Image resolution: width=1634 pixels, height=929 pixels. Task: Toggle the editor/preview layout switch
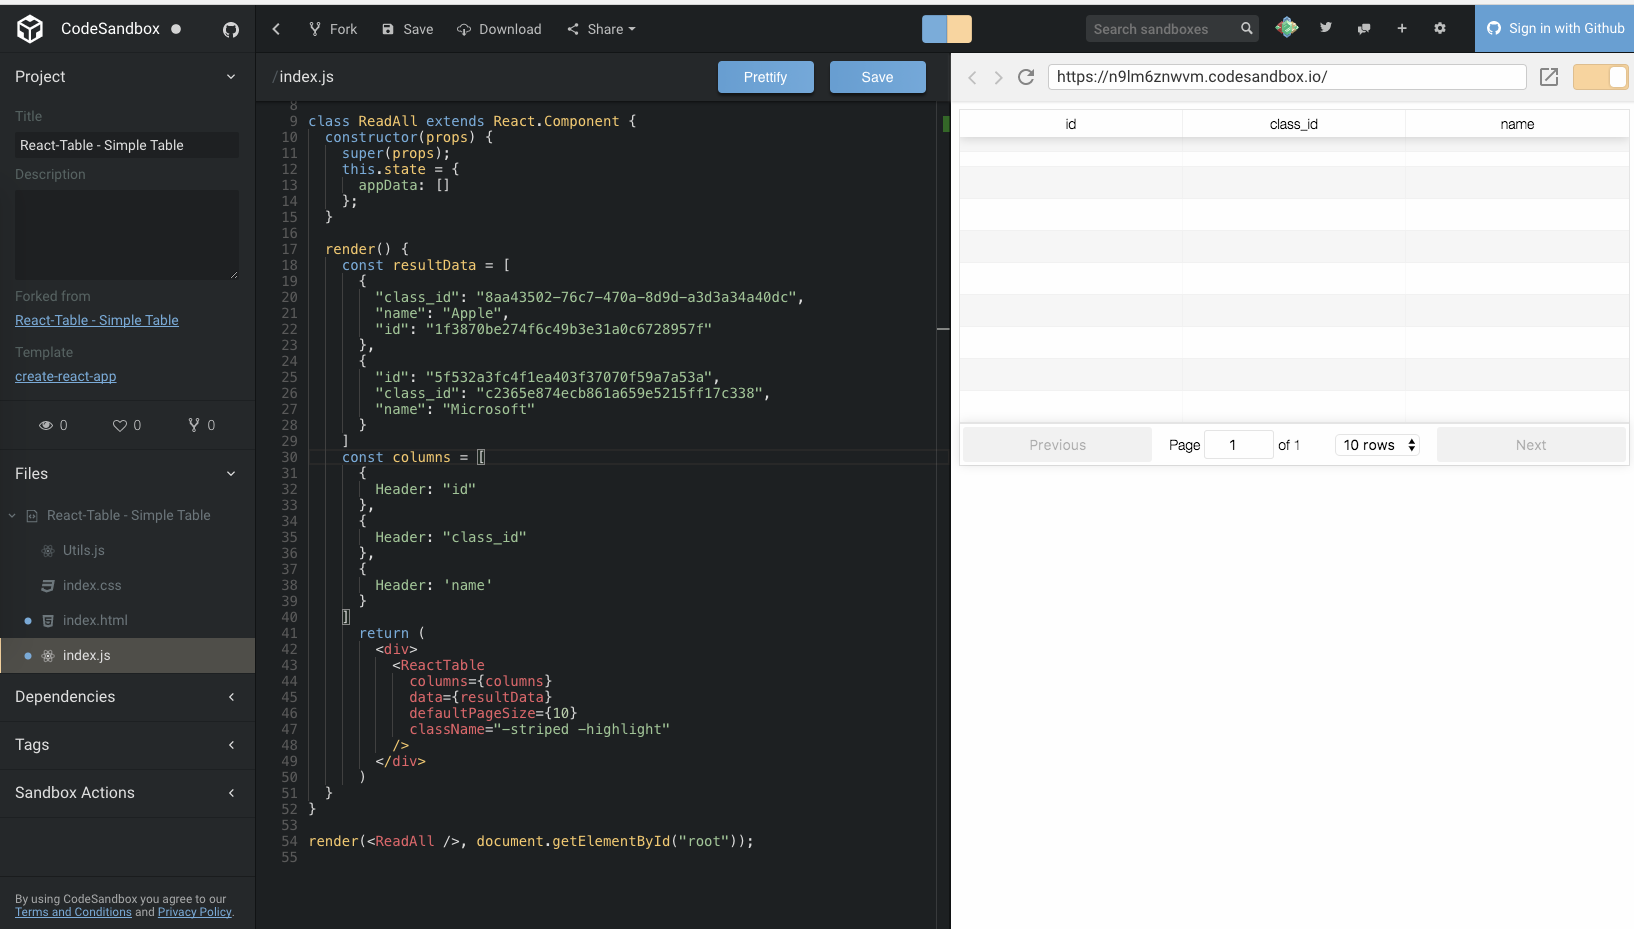[x=945, y=29]
